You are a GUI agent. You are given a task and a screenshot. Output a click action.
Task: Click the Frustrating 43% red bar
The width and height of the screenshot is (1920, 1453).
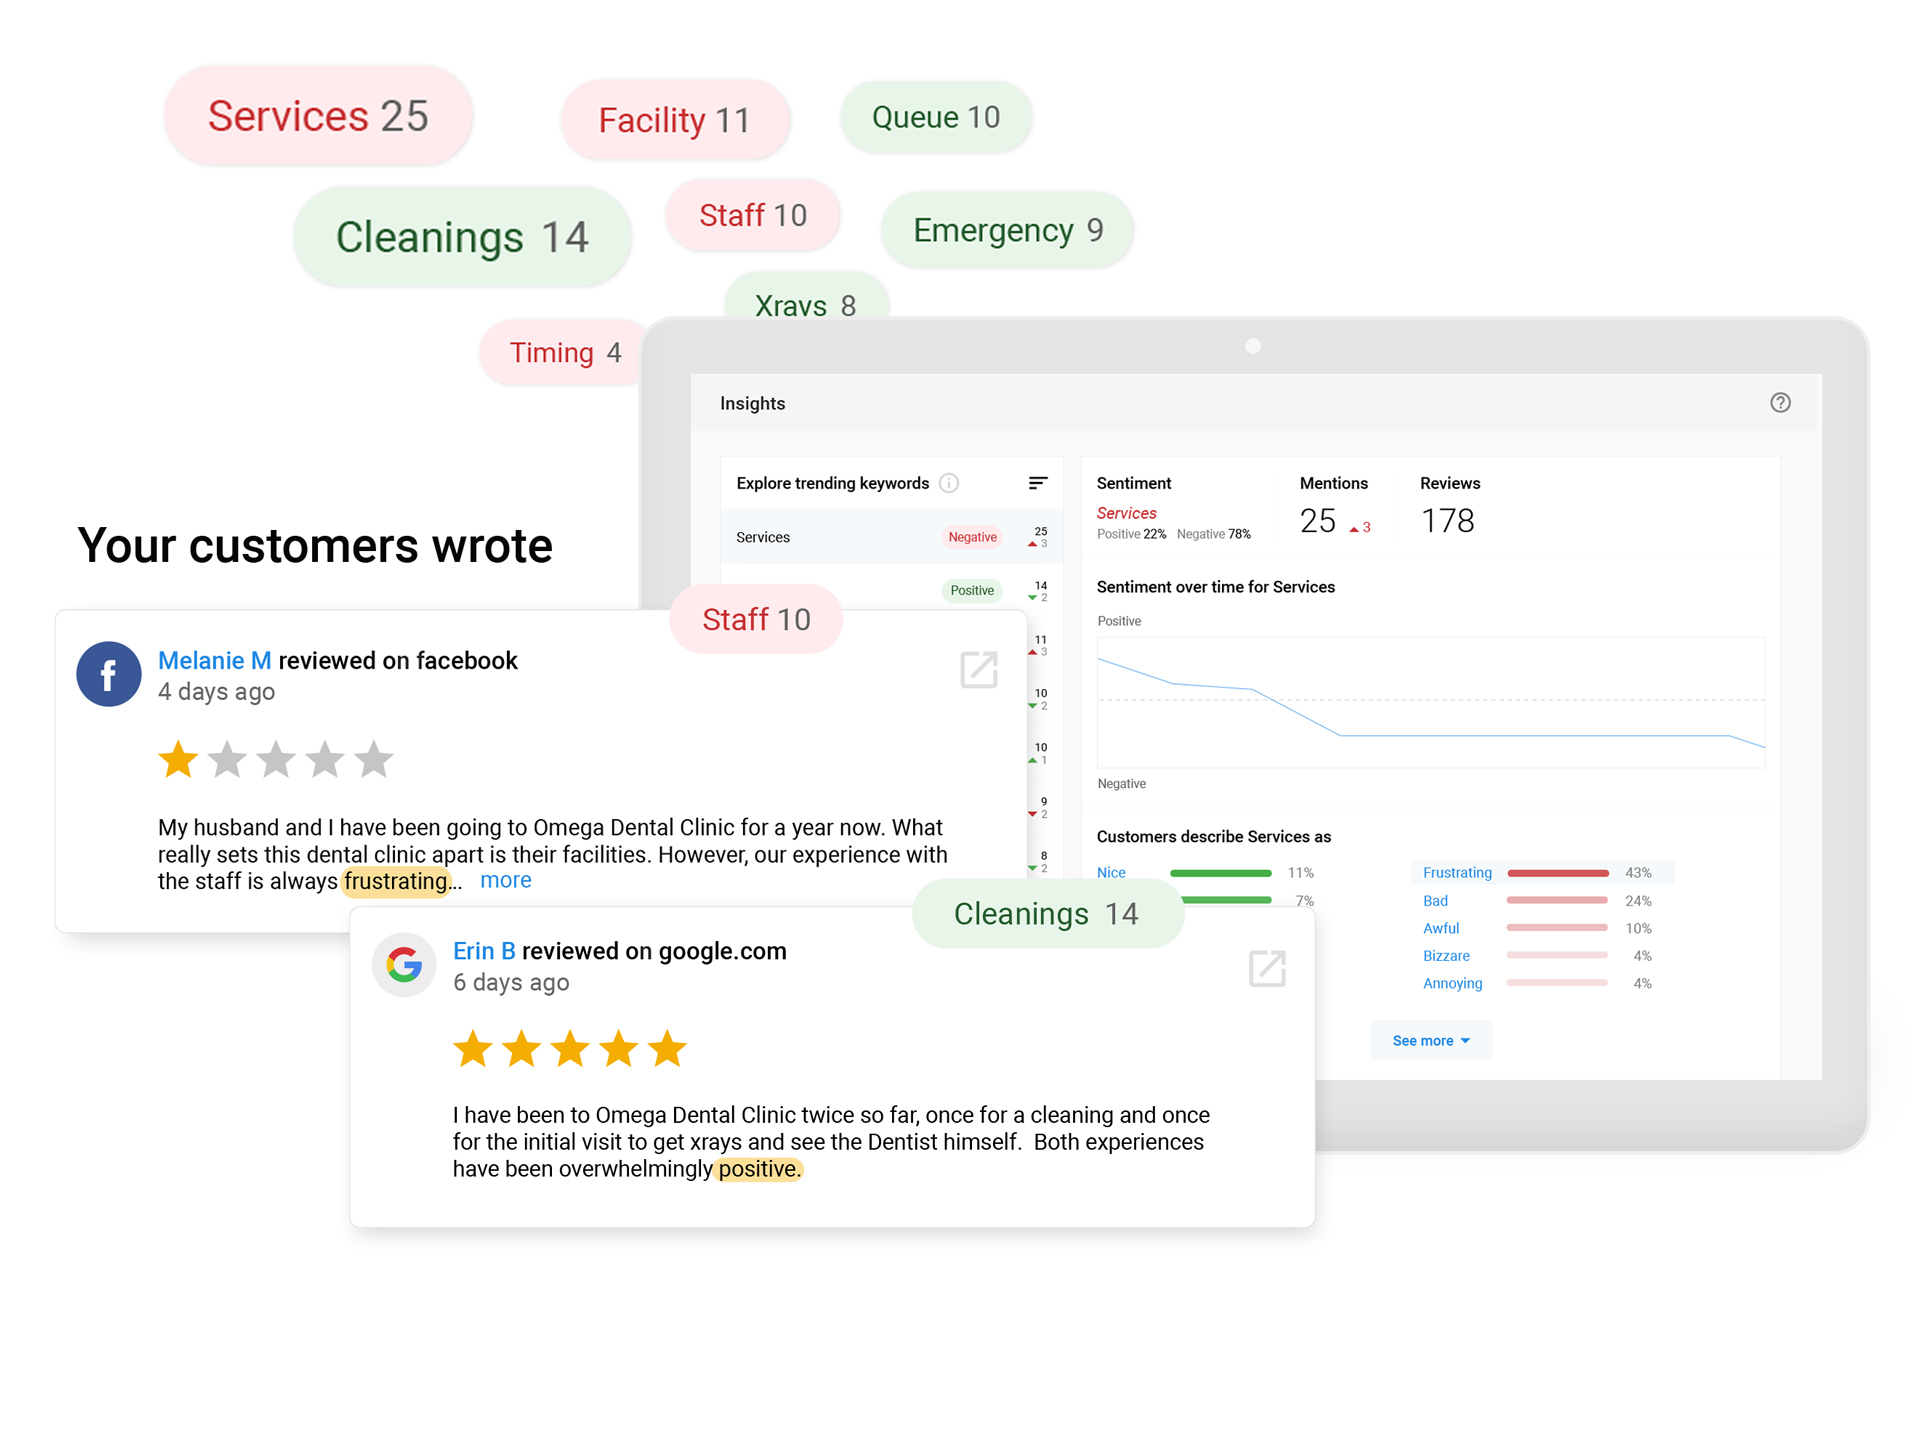[x=1557, y=873]
